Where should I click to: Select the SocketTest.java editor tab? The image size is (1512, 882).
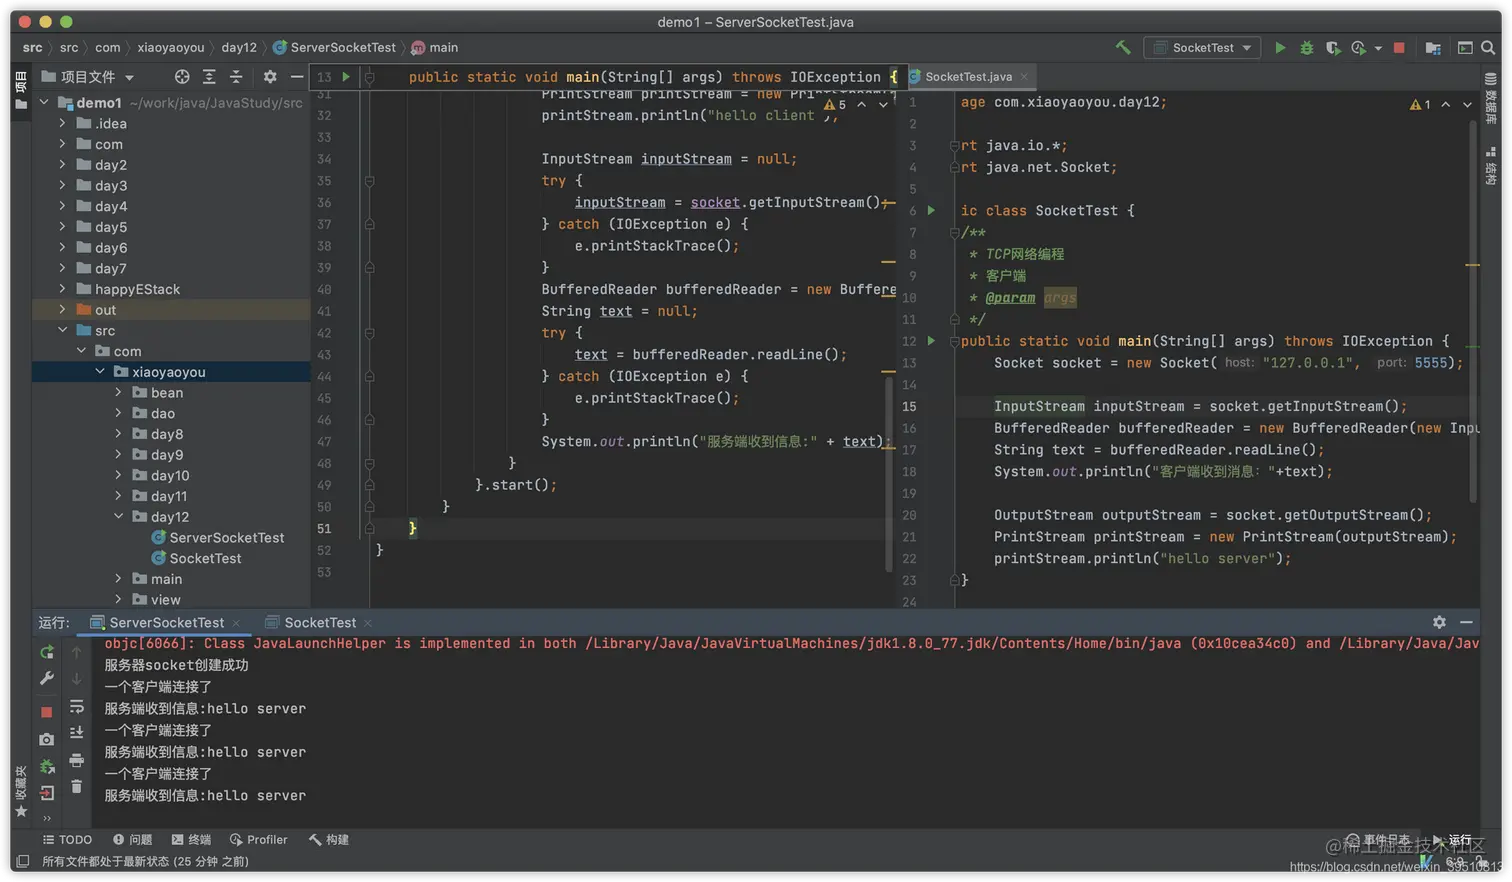tap(967, 77)
